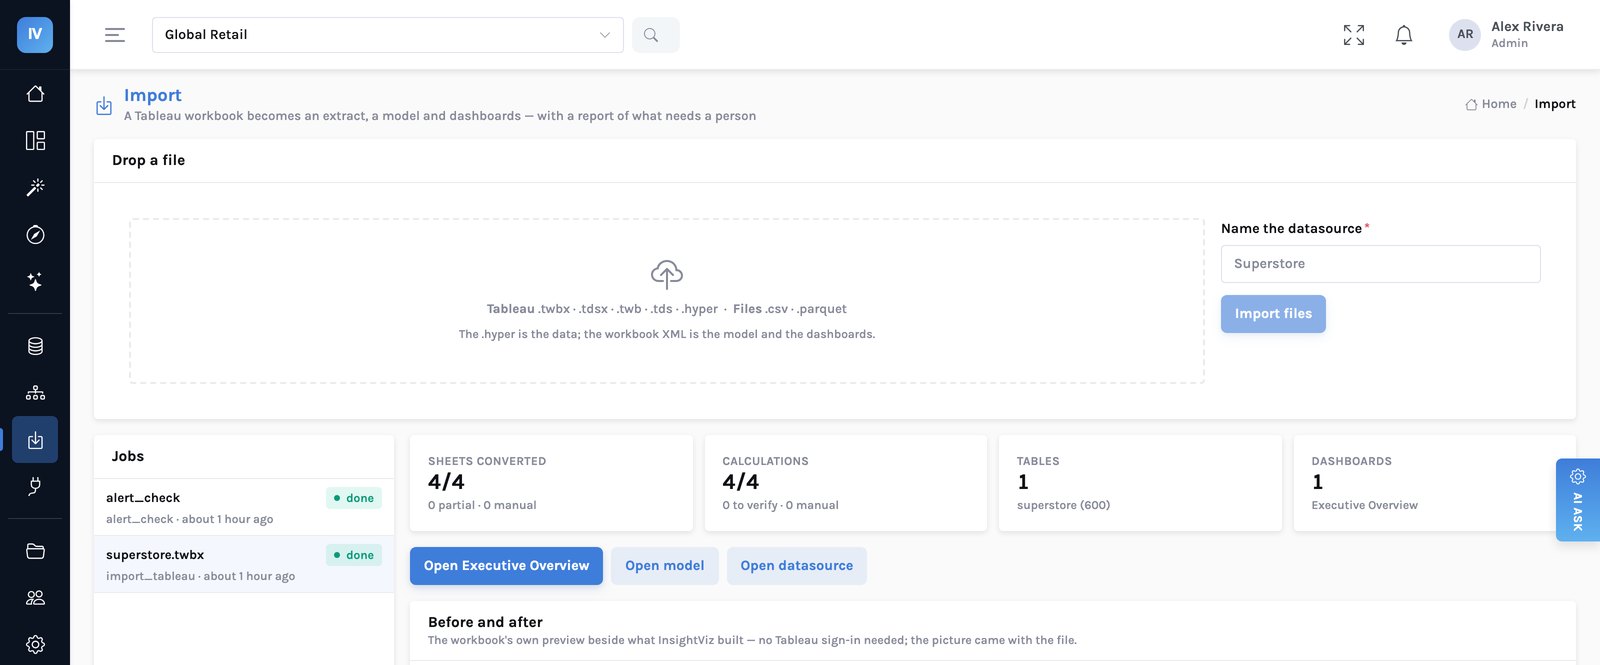Click the Import breadcrumb text
The image size is (1600, 665).
point(1555,104)
